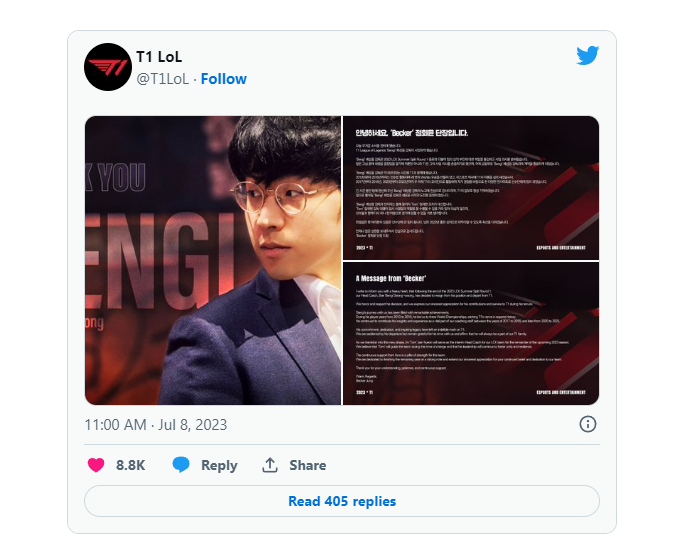The width and height of the screenshot is (680, 551).
Task: Click the blue reply bubble icon
Action: click(181, 465)
